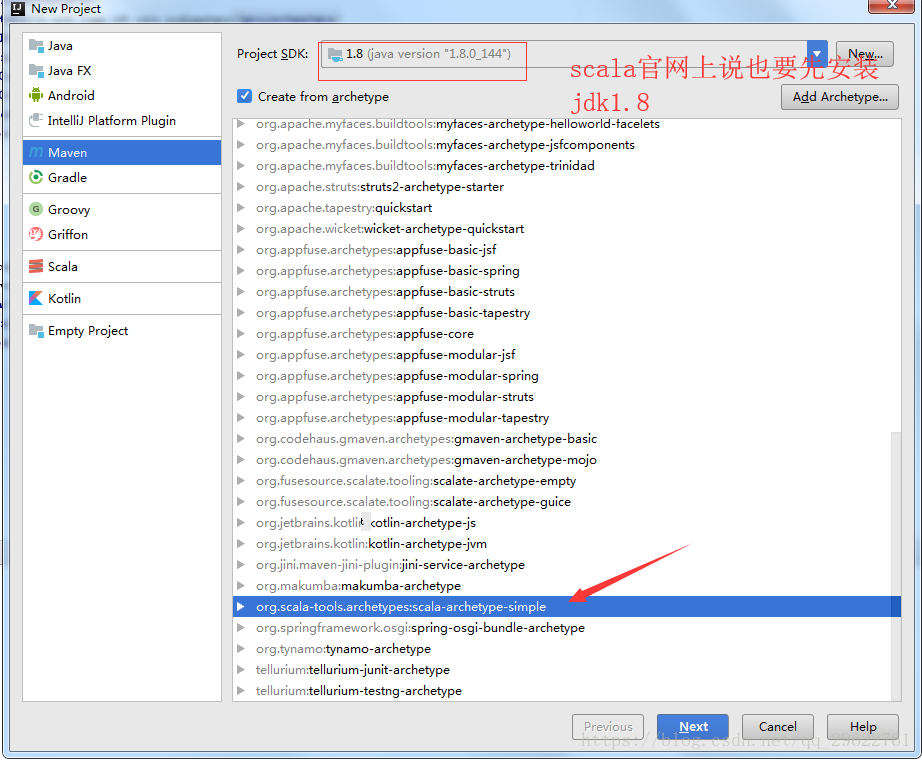Click the Java folder icon
This screenshot has height=760, width=922.
pyautogui.click(x=36, y=46)
